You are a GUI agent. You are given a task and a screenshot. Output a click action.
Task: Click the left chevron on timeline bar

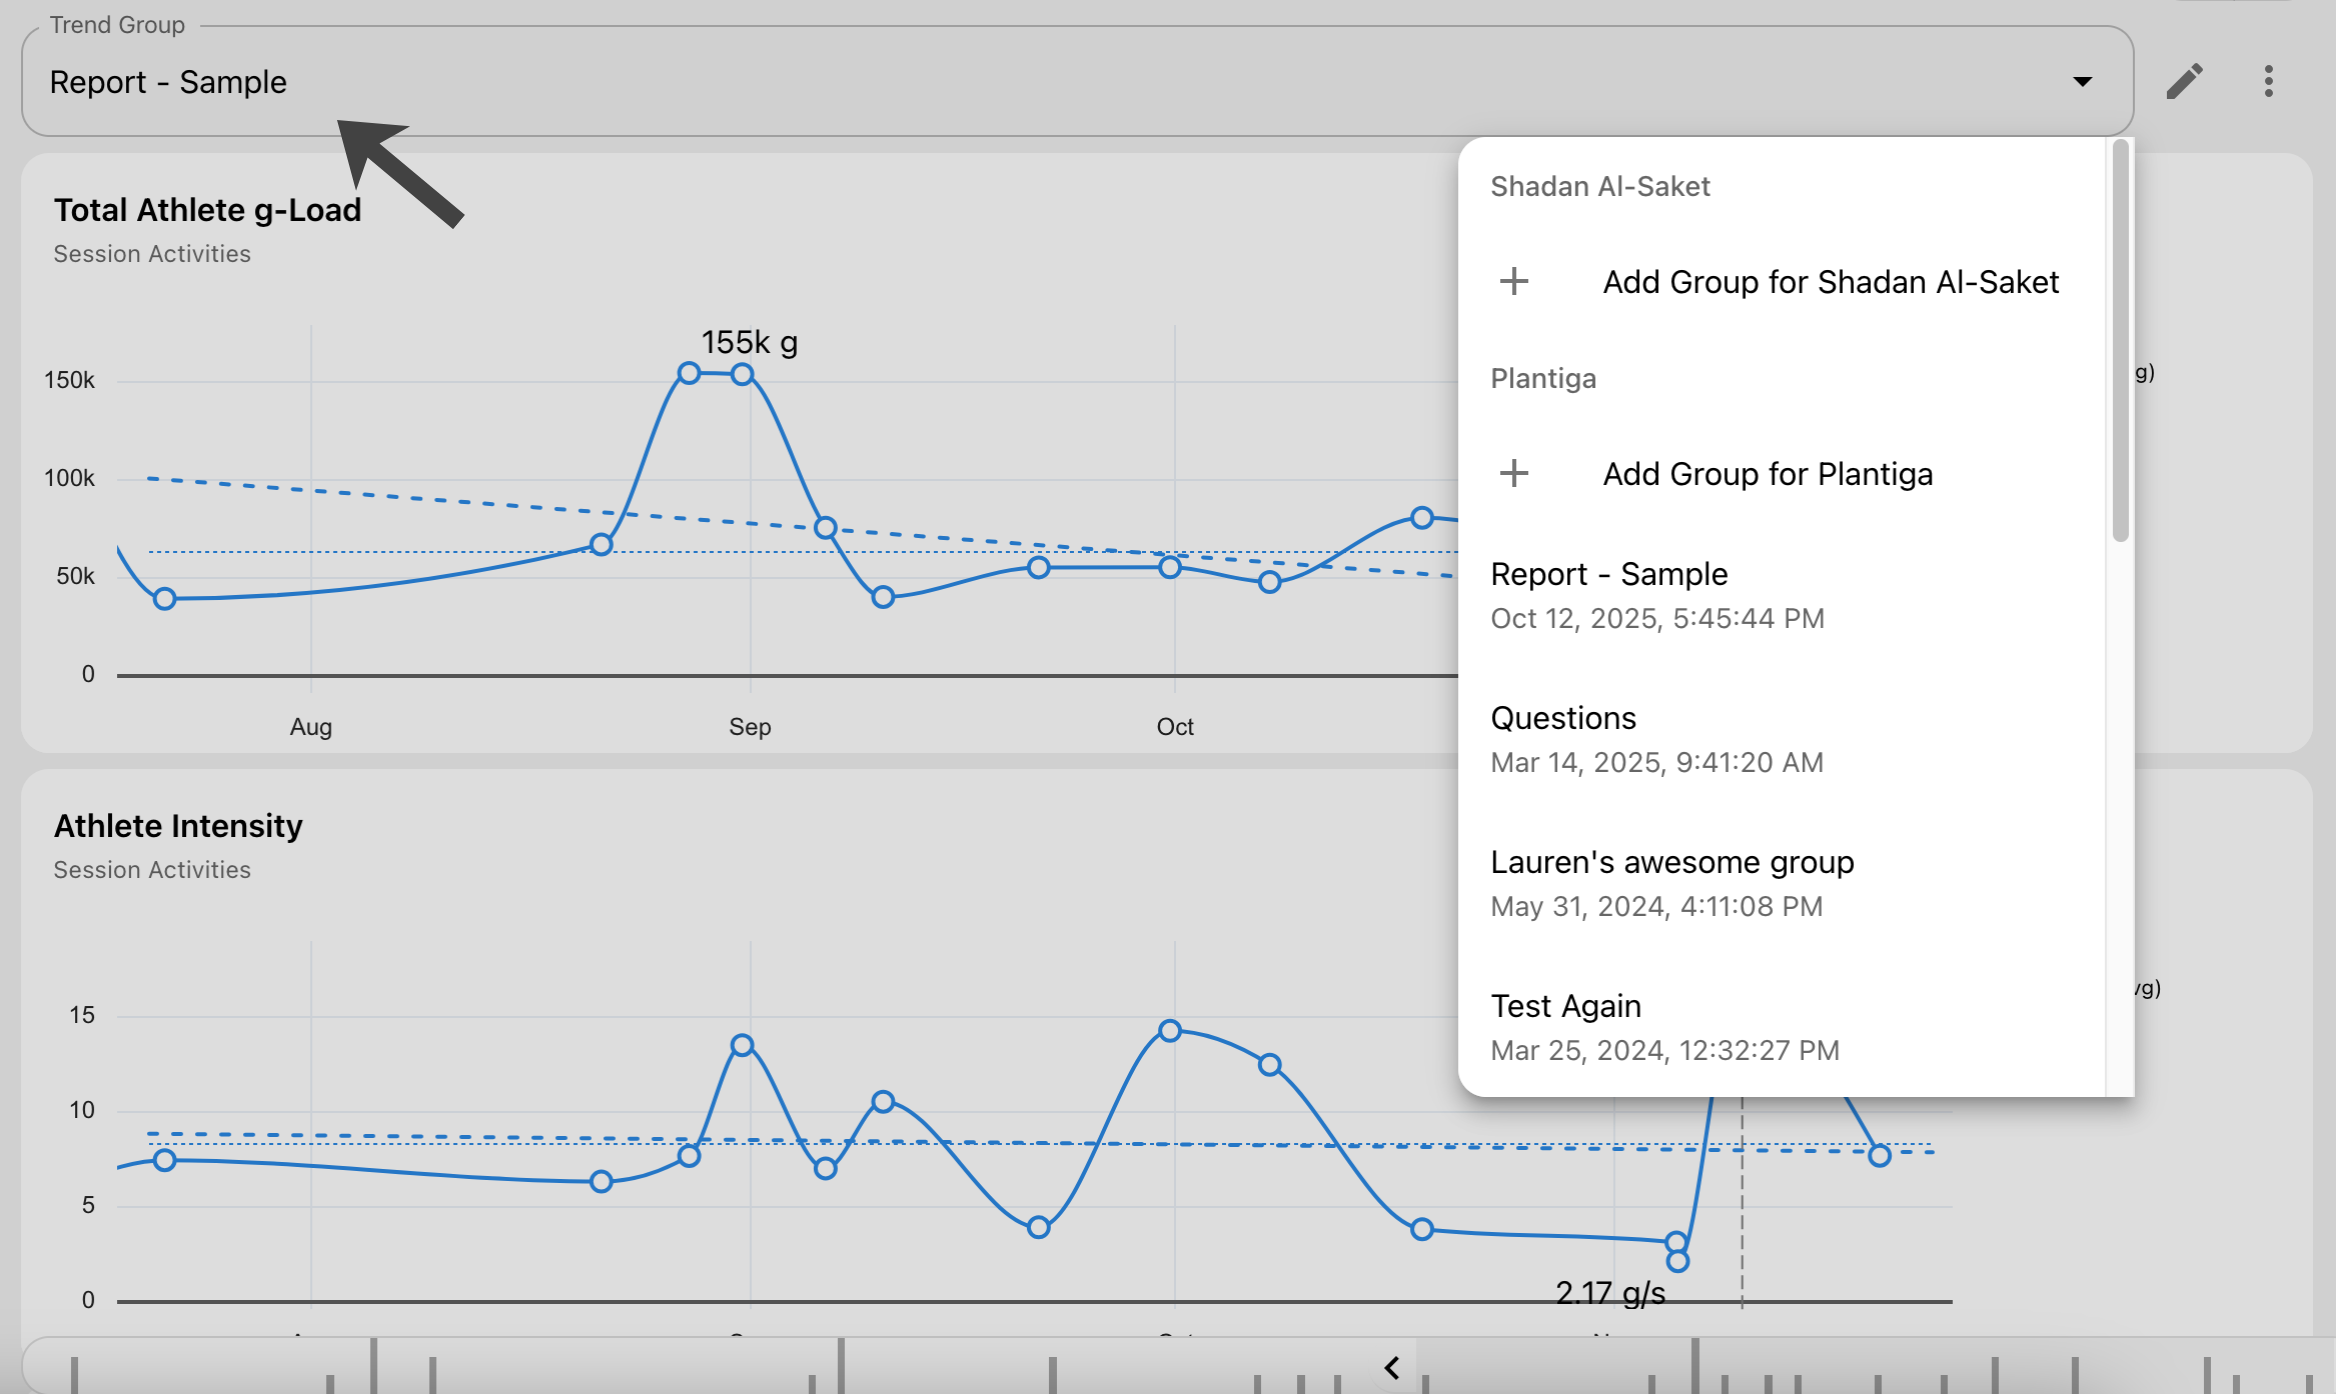pos(1392,1367)
